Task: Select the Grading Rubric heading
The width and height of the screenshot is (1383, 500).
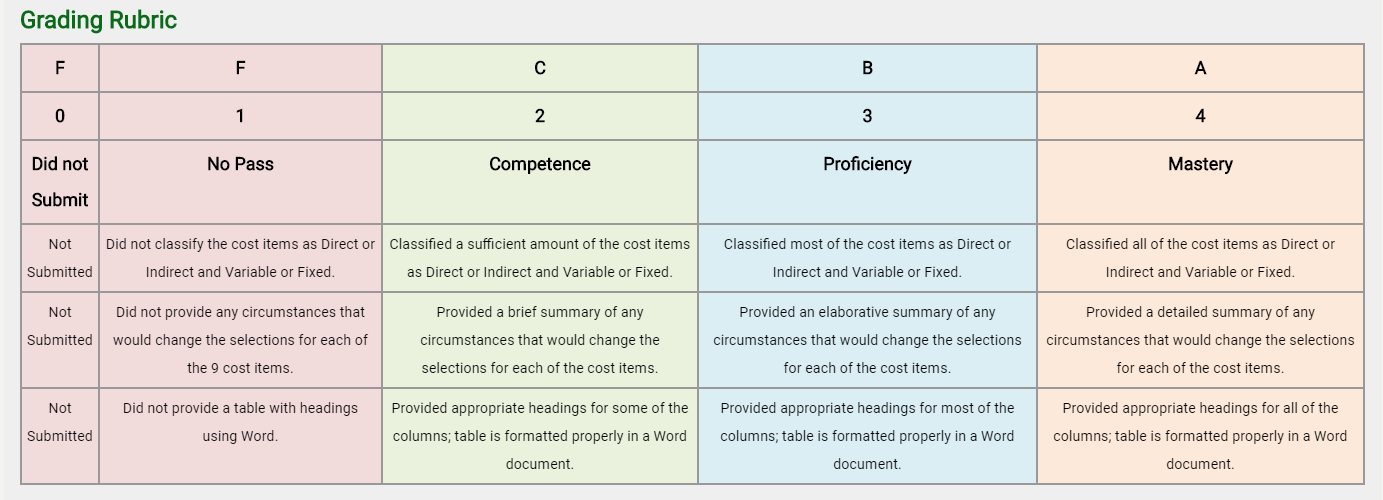Action: (98, 20)
